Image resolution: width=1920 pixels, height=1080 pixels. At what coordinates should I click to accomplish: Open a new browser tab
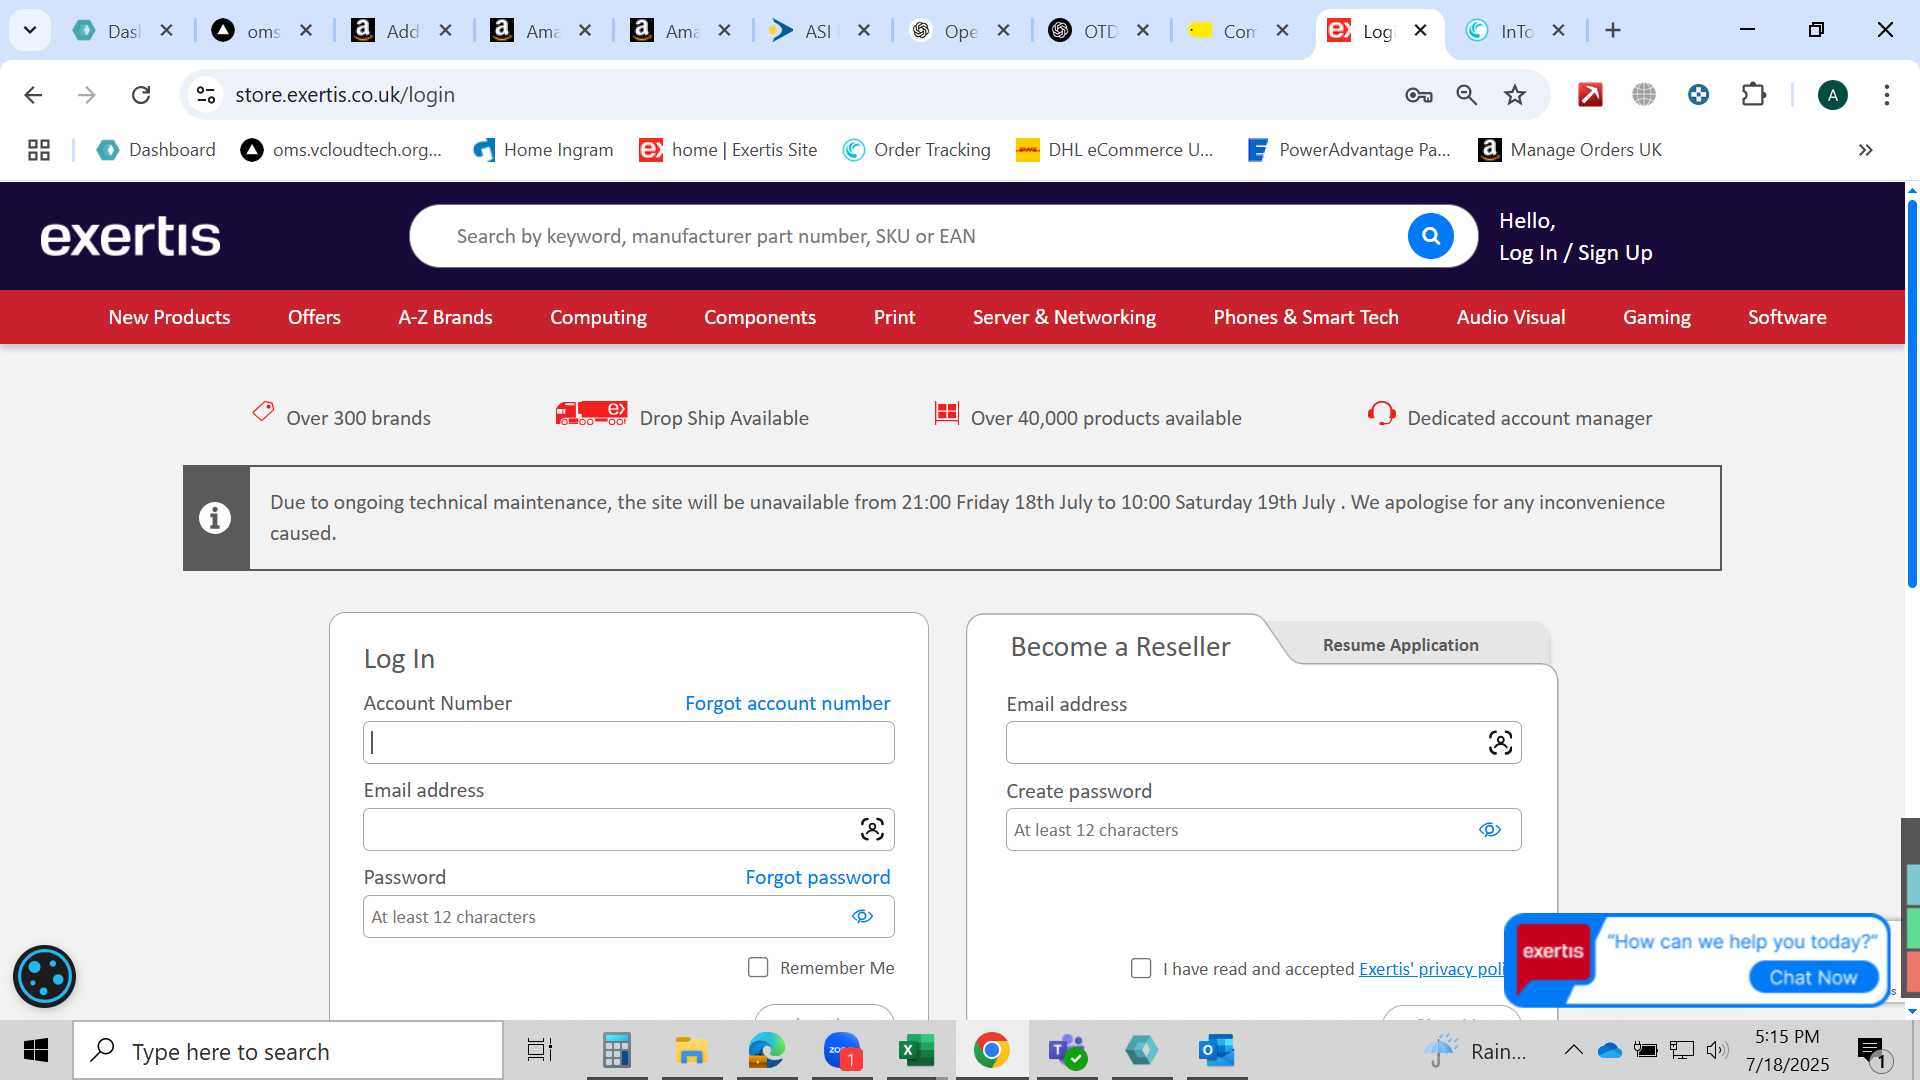[x=1612, y=31]
